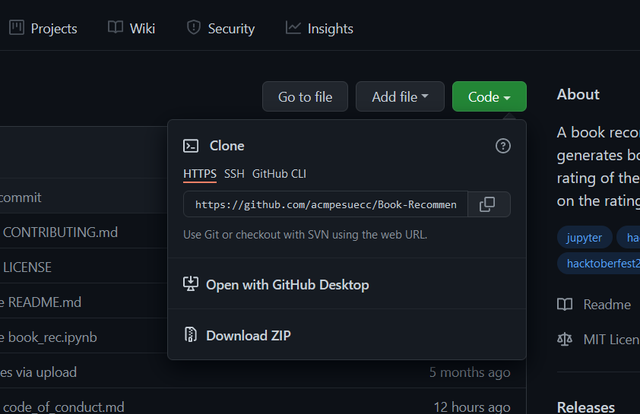Viewport: 640px width, 414px height.
Task: Open the clone help question-mark icon
Action: [503, 146]
